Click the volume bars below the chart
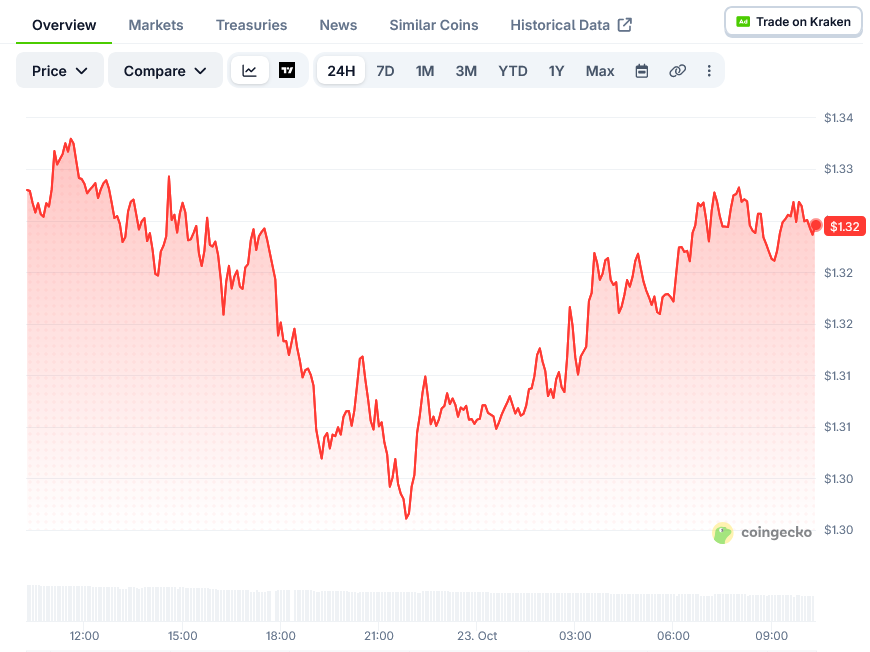The image size is (870, 652). [421, 603]
